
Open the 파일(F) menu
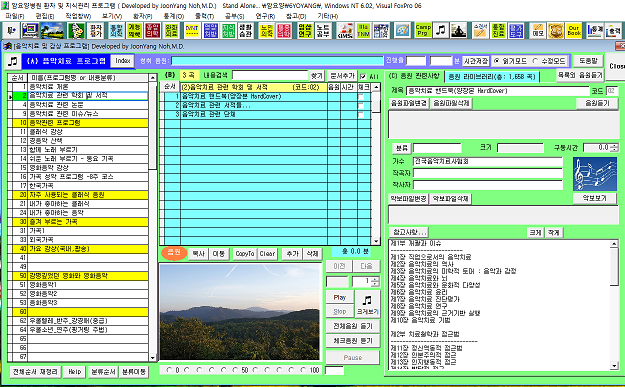(x=15, y=16)
